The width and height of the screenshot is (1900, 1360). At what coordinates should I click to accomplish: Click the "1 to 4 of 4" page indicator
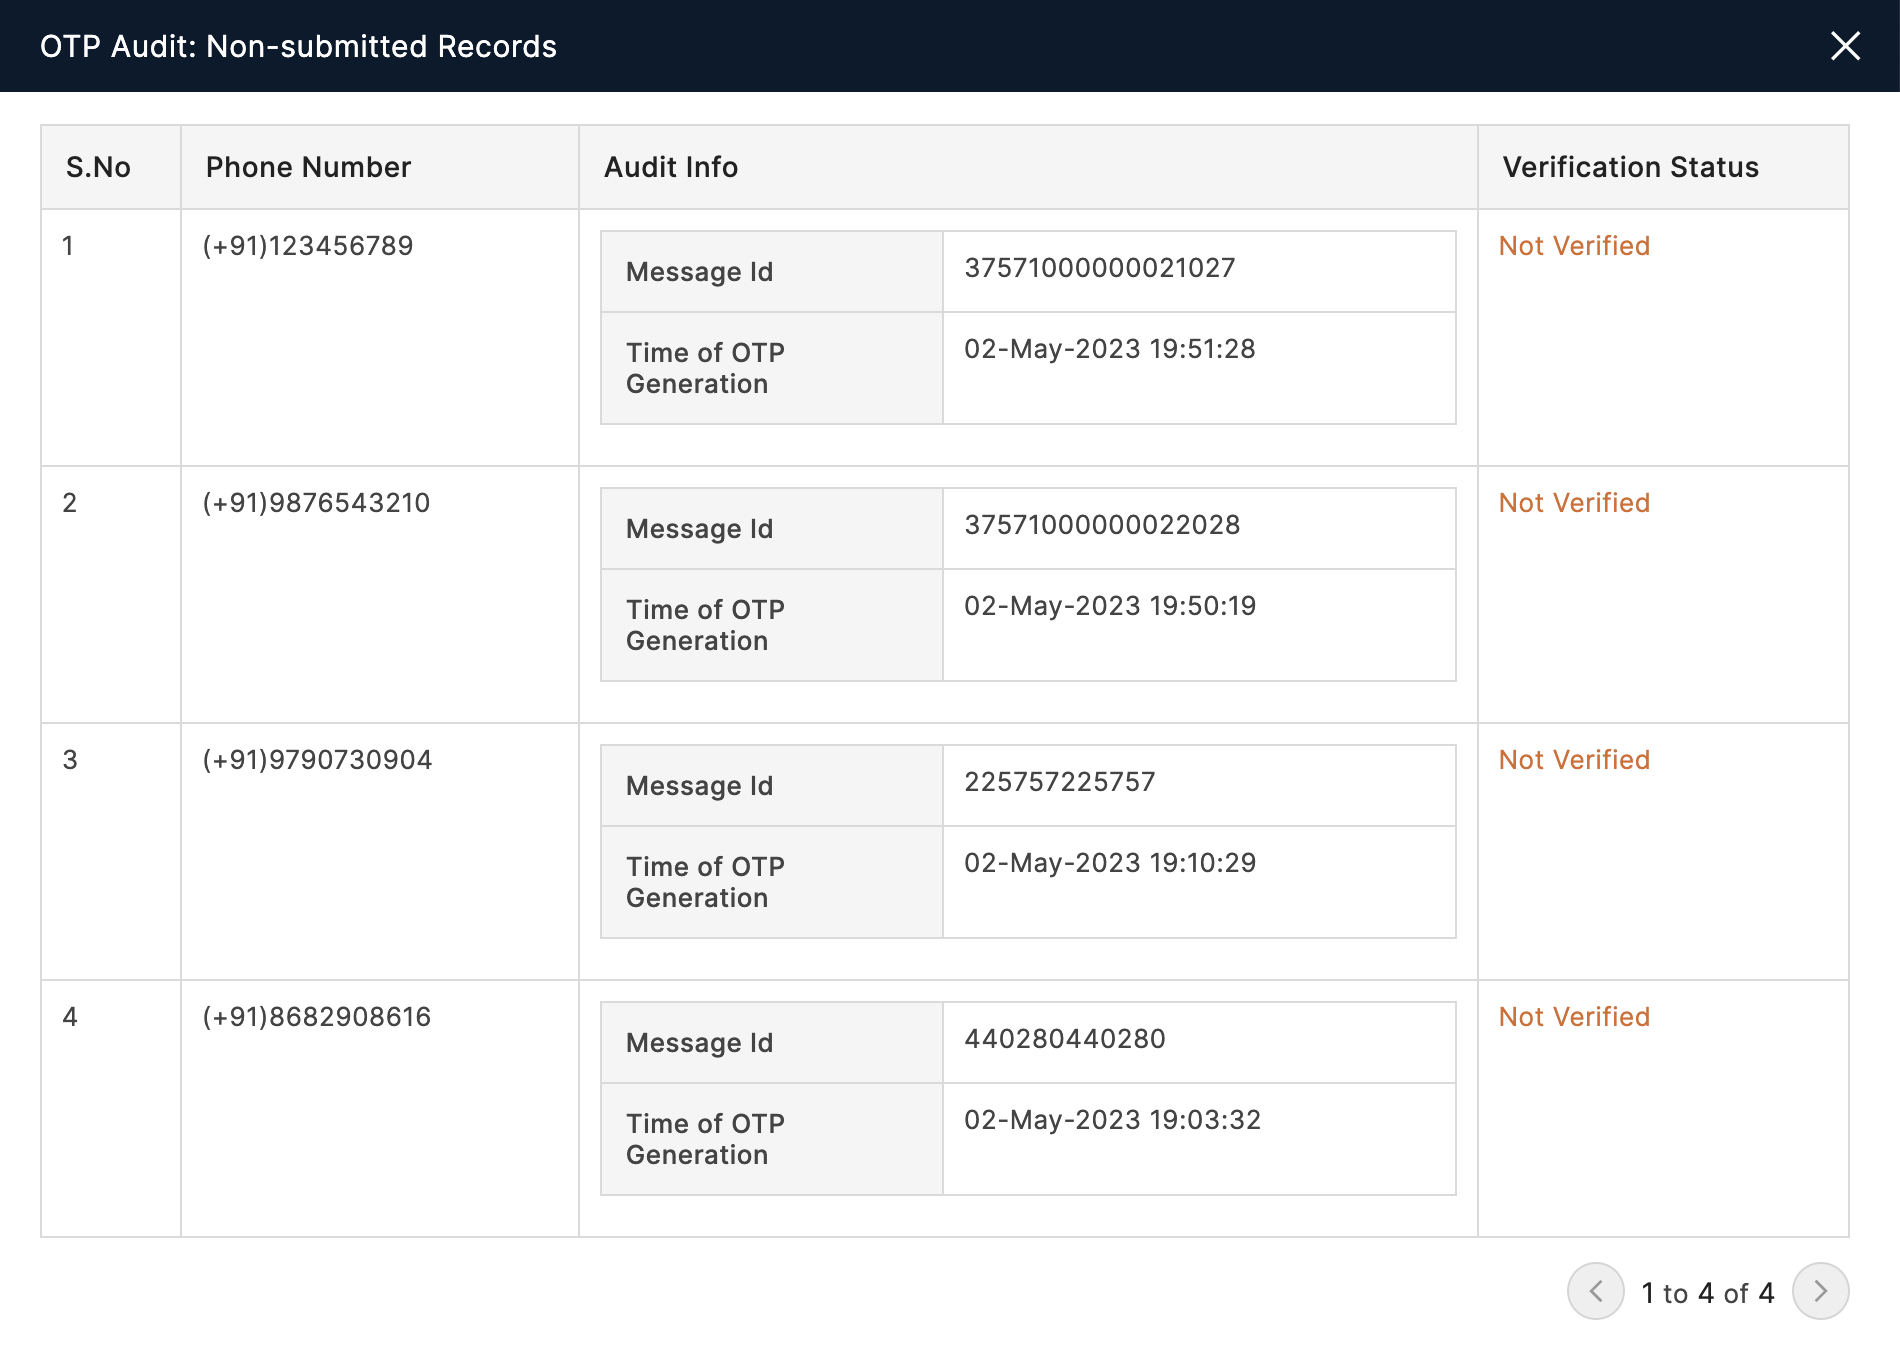coord(1708,1293)
